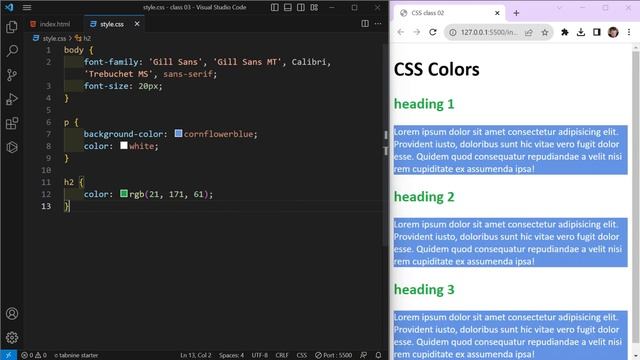The image size is (640, 360).
Task: Open the browser three-dot menu
Action: [629, 32]
